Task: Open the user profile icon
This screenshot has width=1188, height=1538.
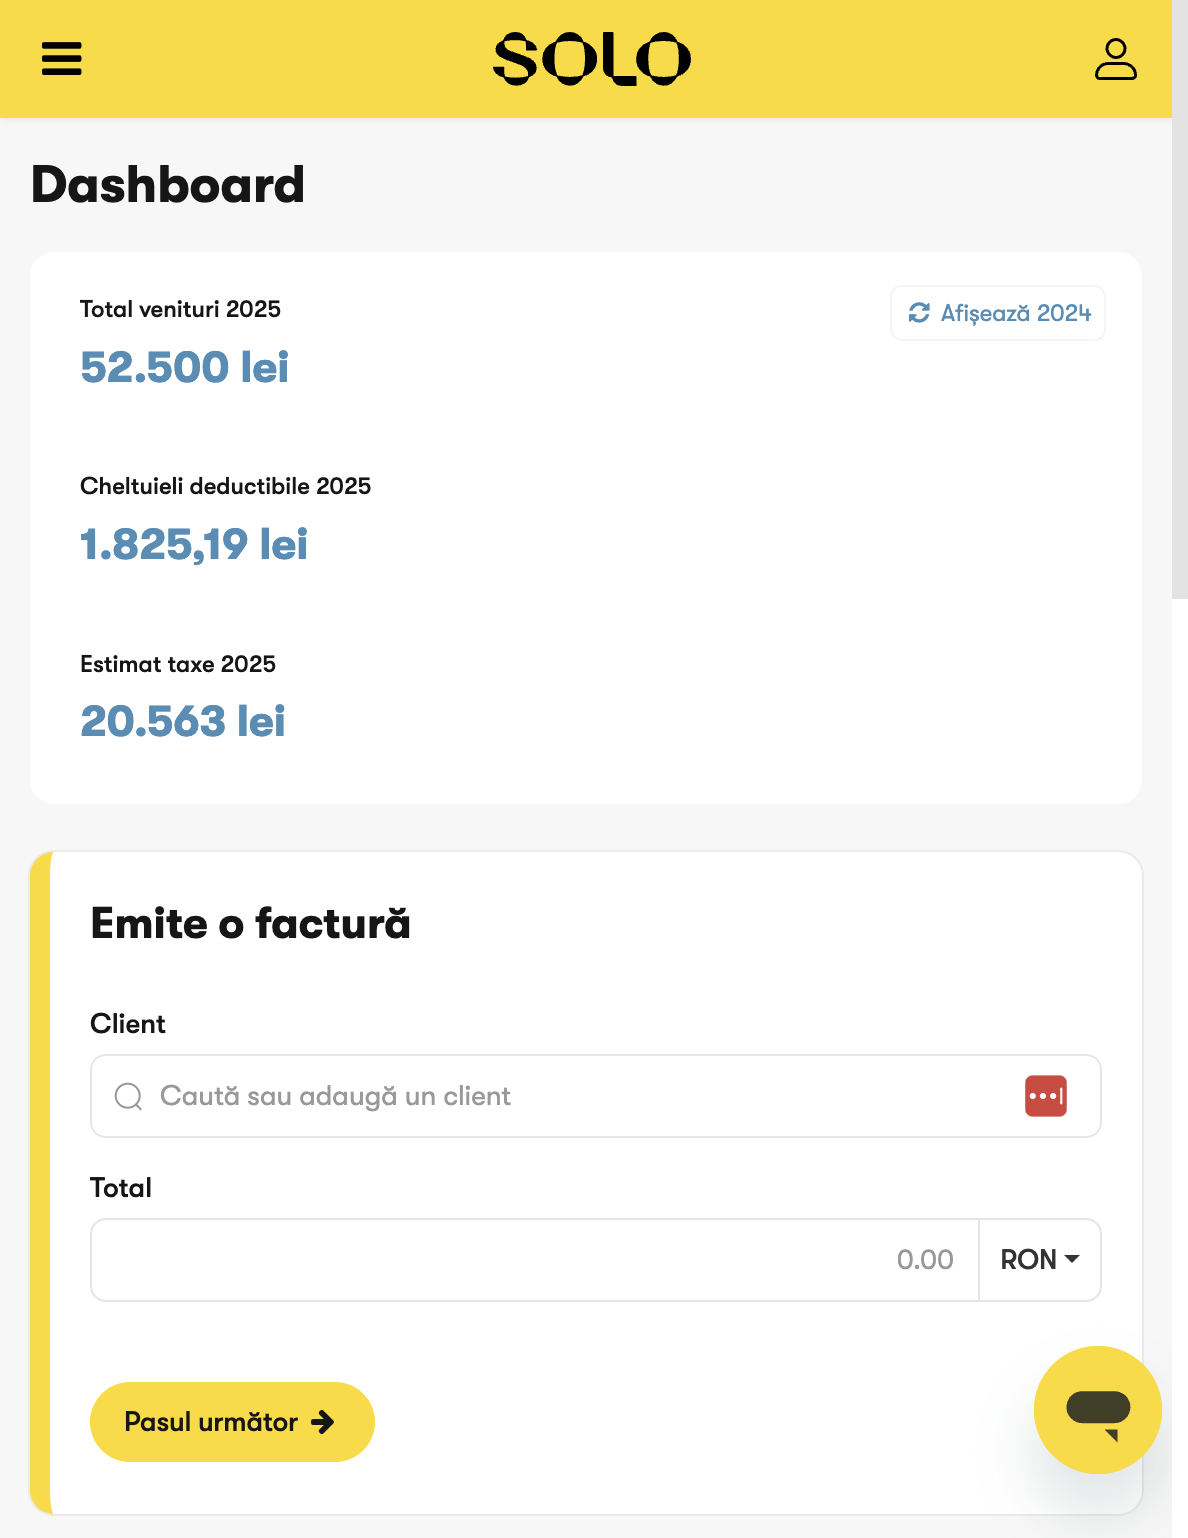Action: (x=1115, y=59)
